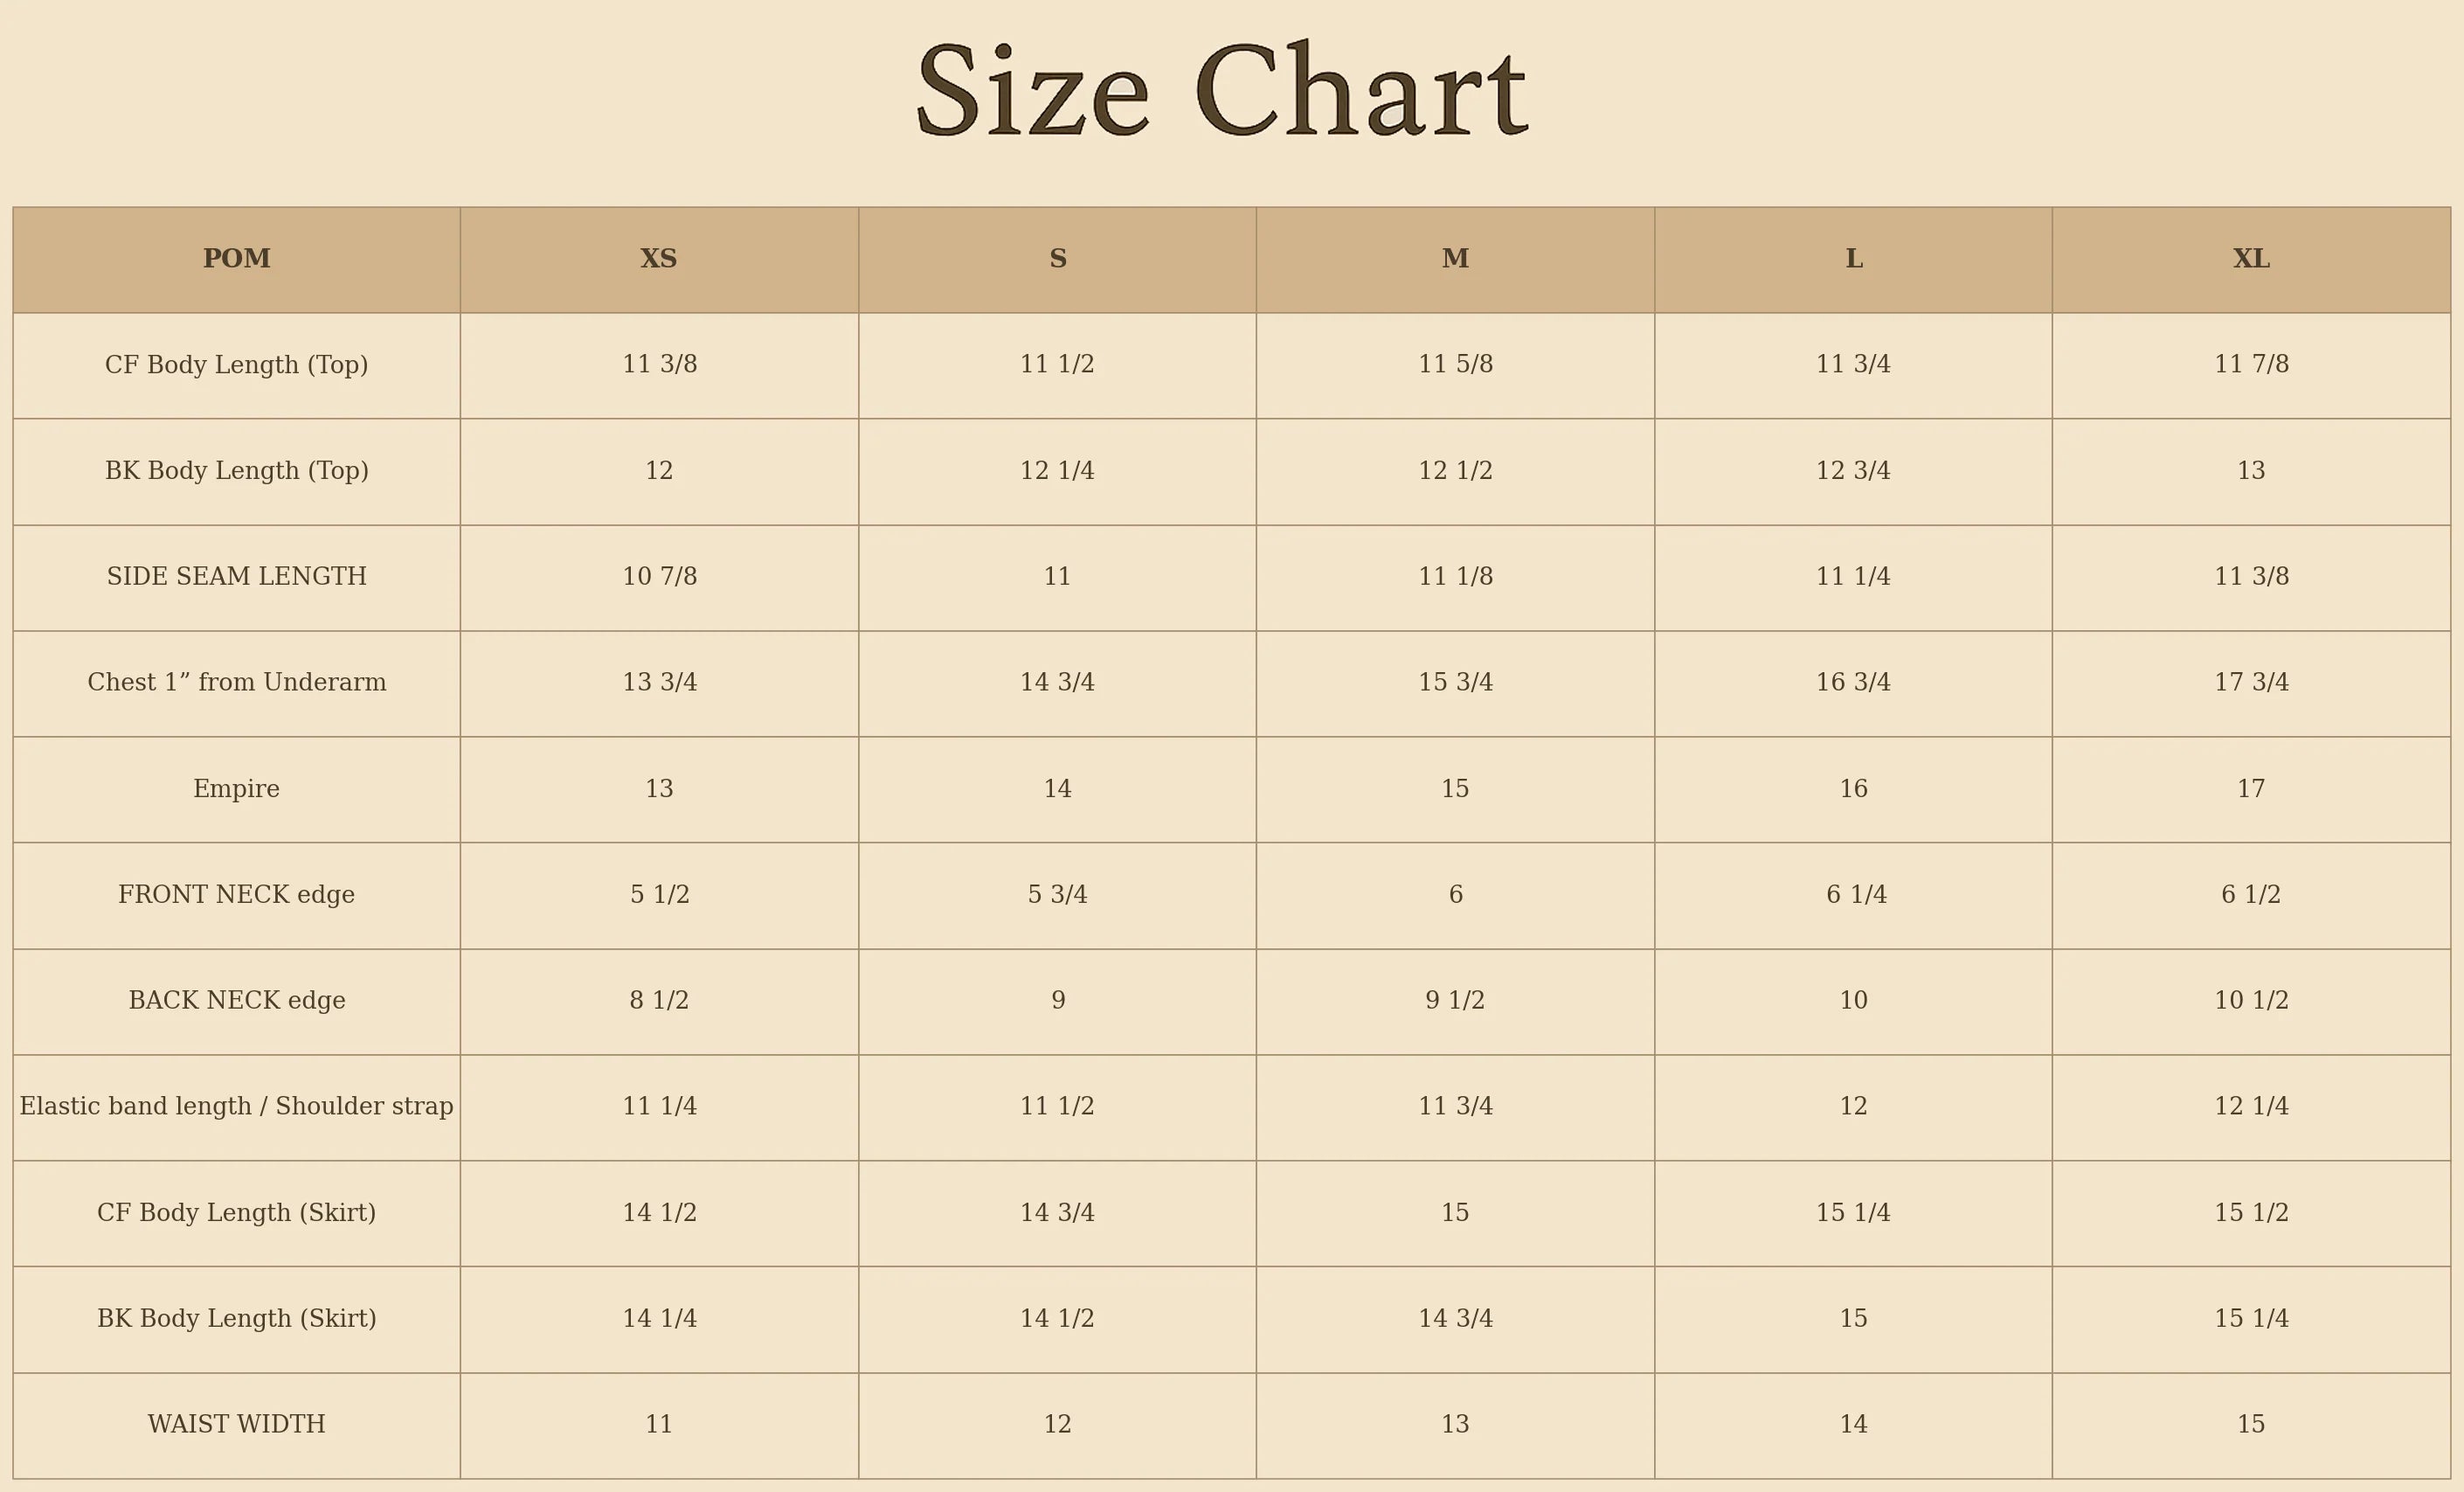Select the SIDE SEAM LENGTH row label
The image size is (2464, 1492).
236,577
